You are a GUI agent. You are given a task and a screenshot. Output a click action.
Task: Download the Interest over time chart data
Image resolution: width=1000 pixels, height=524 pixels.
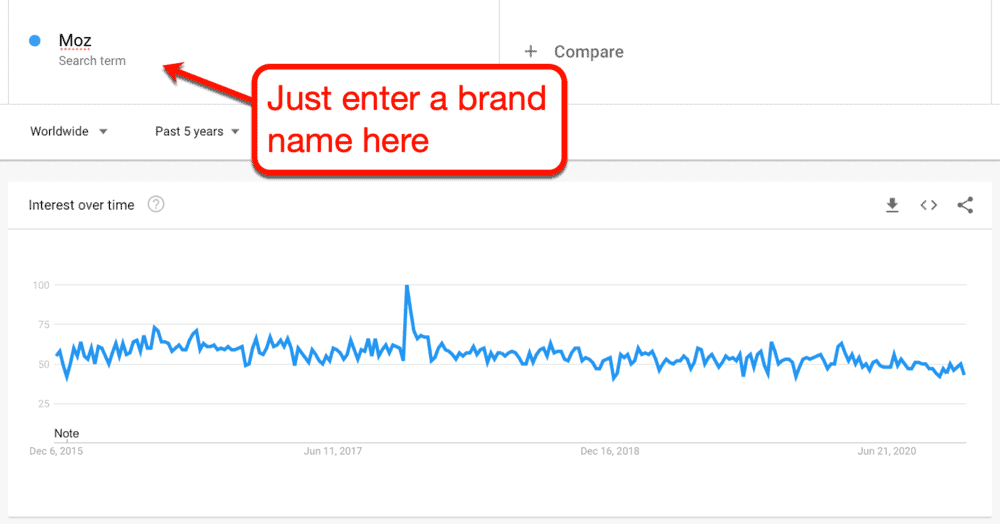click(x=892, y=205)
